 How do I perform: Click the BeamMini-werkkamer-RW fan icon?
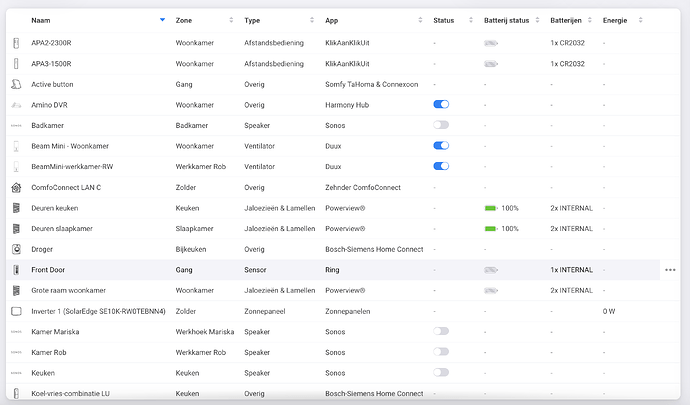click(x=16, y=167)
